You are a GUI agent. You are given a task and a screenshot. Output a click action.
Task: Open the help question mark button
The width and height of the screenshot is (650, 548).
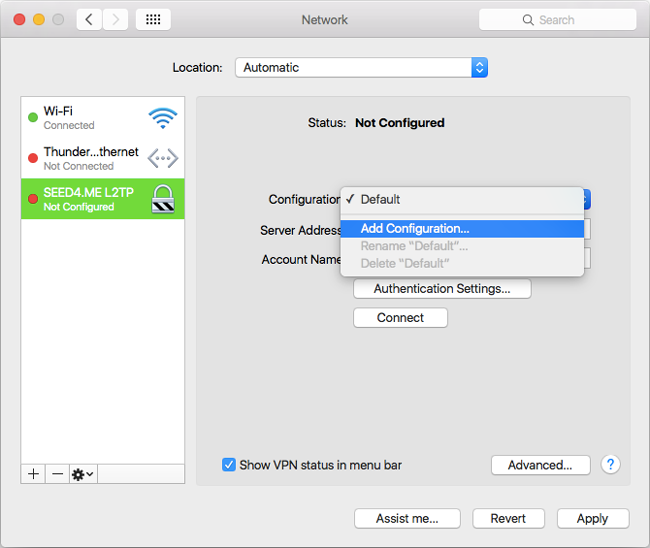click(610, 465)
